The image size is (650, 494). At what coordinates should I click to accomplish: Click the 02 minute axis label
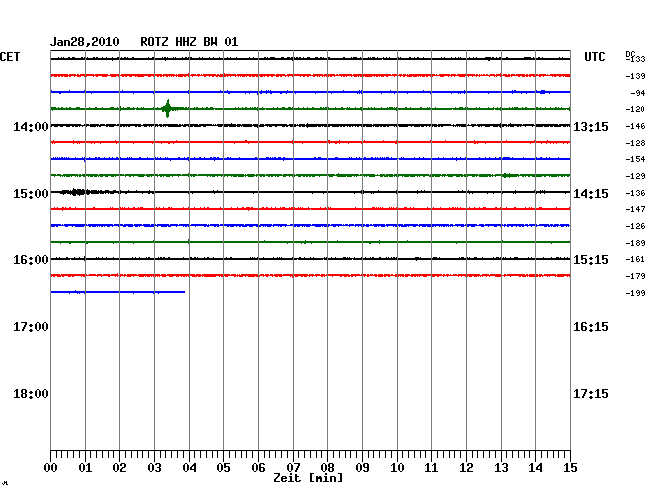pyautogui.click(x=119, y=468)
